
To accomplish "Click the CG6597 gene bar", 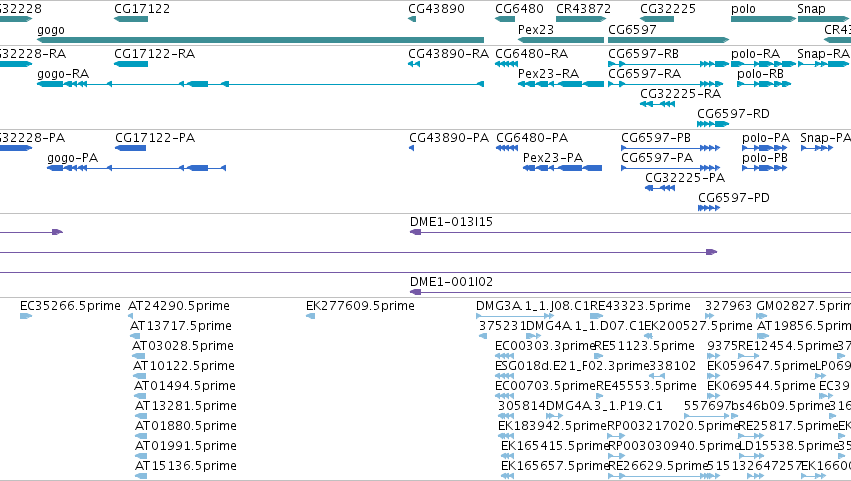I will tap(669, 40).
